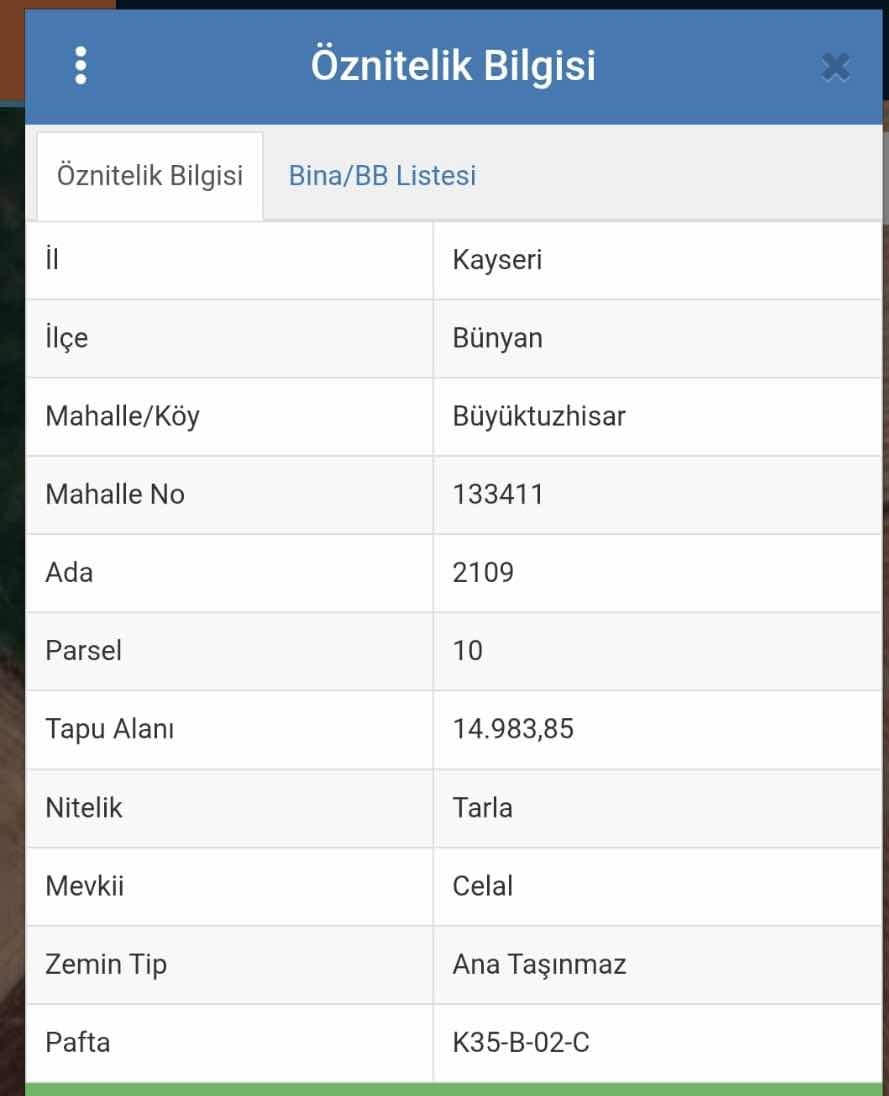This screenshot has height=1096, width=889.
Task: Select the Pafta value K35-B-02-C
Action: pos(521,1043)
